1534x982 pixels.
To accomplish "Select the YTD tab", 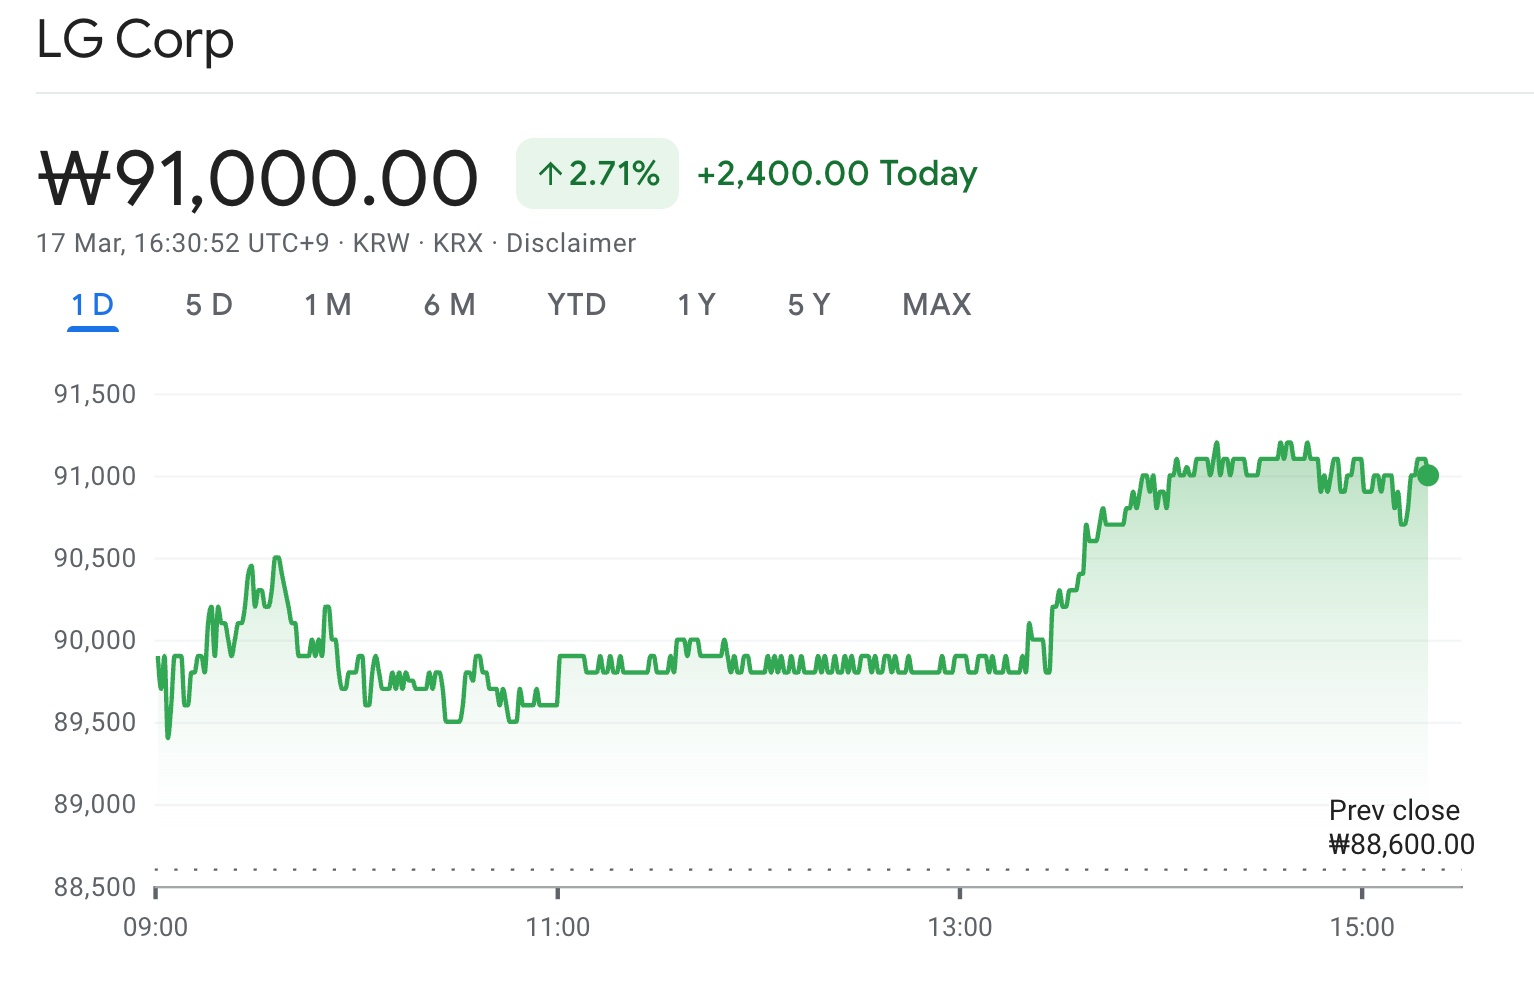I will (x=577, y=305).
